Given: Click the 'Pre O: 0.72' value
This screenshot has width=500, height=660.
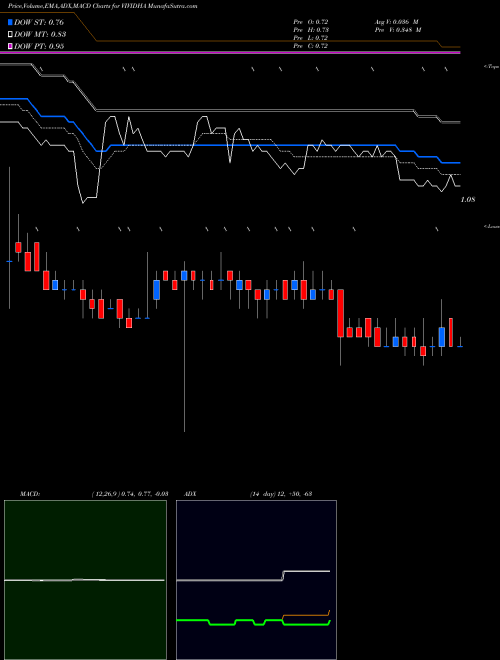Looking at the screenshot, I should point(311,22).
